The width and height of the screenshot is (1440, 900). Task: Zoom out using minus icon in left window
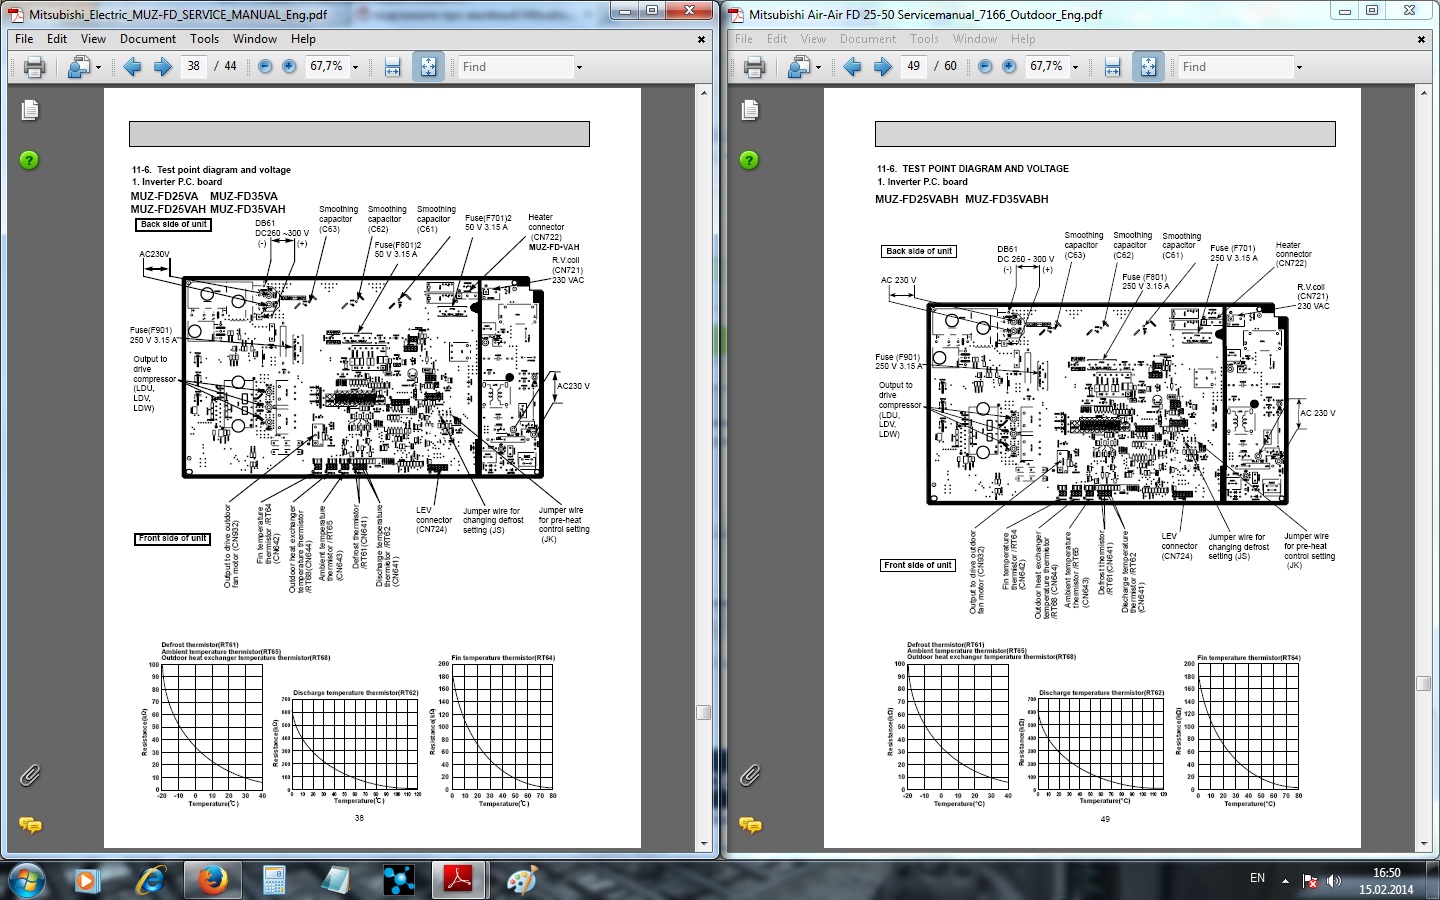pos(265,67)
